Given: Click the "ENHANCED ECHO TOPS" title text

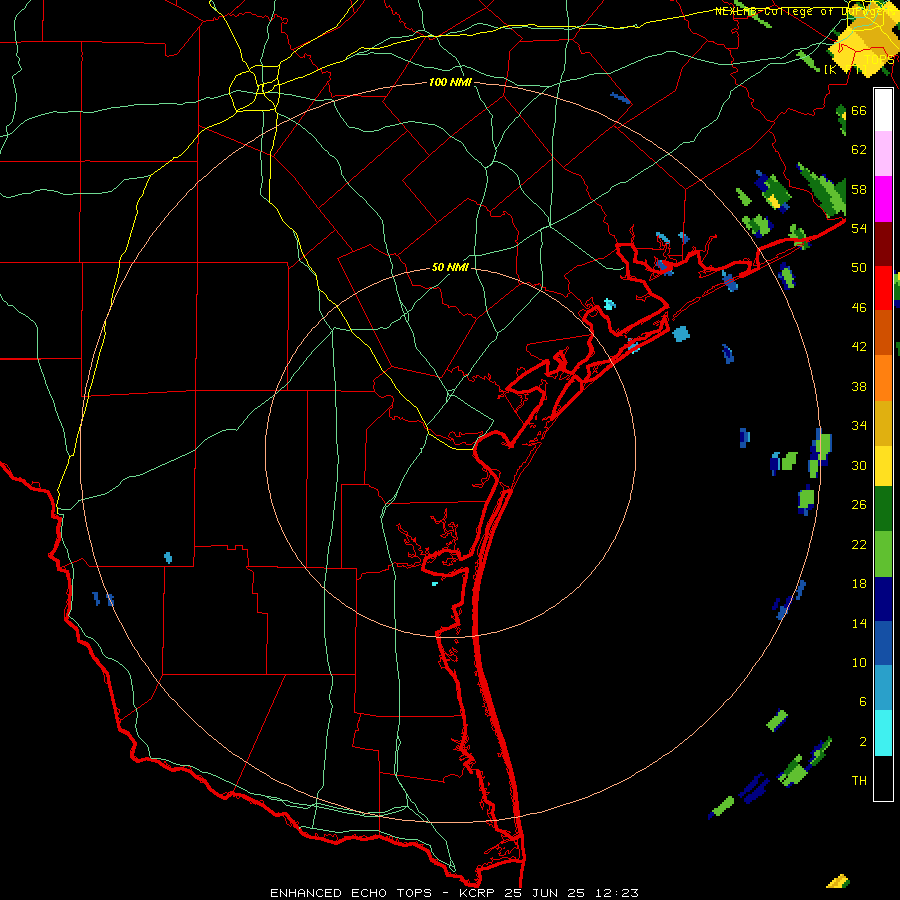Looking at the screenshot, I should (x=351, y=893).
